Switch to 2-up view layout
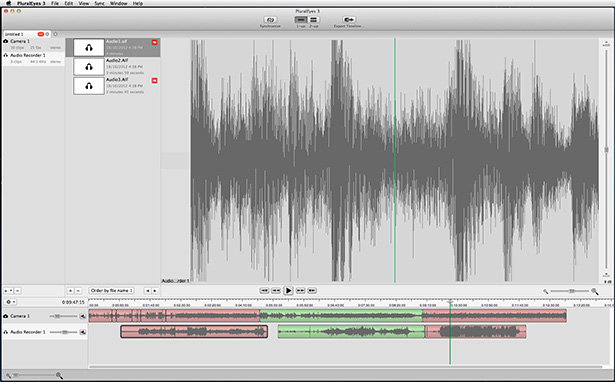615x382 pixels. coord(313,20)
